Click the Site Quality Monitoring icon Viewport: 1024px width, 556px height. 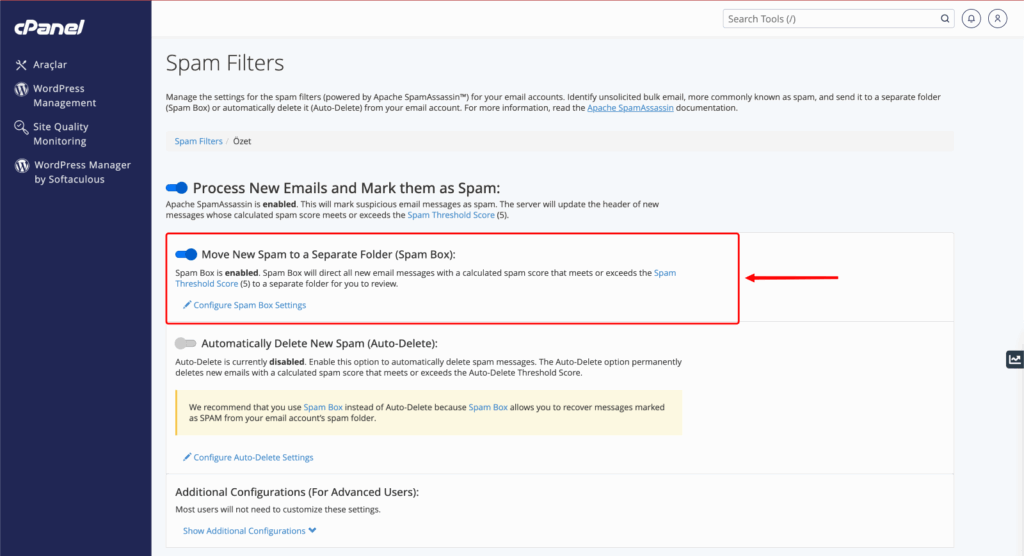click(21, 127)
